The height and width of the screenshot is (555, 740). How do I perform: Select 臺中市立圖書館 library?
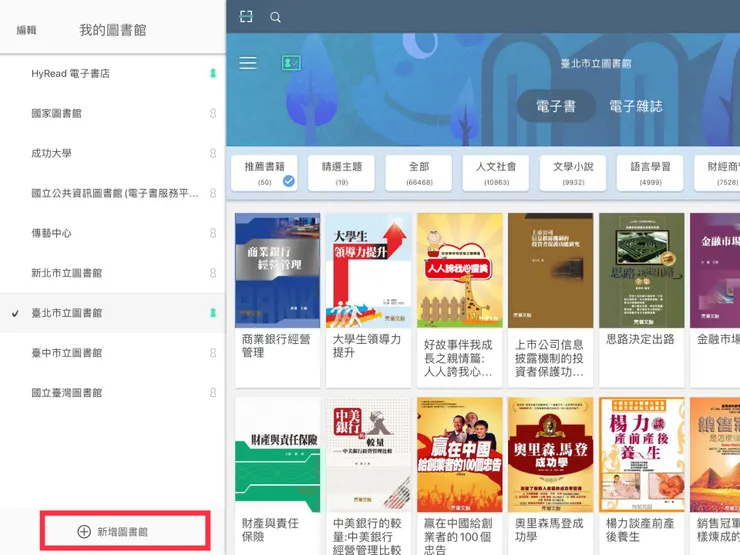(x=113, y=353)
